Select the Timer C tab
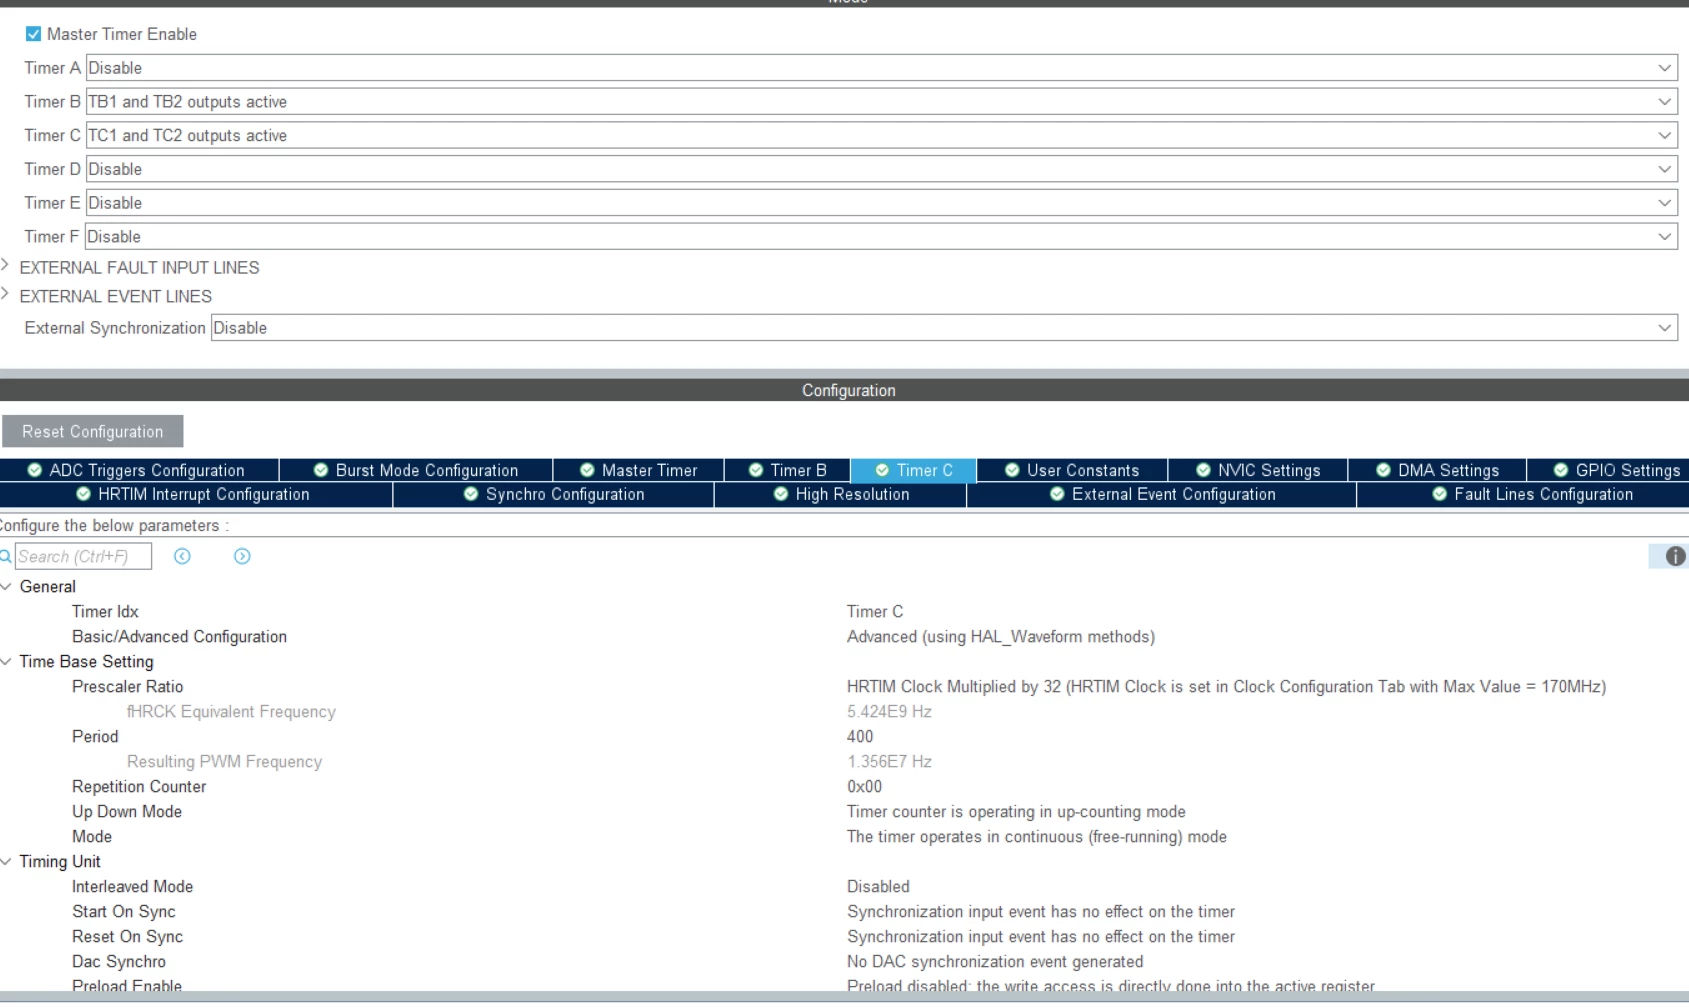The image size is (1689, 1008). [913, 470]
